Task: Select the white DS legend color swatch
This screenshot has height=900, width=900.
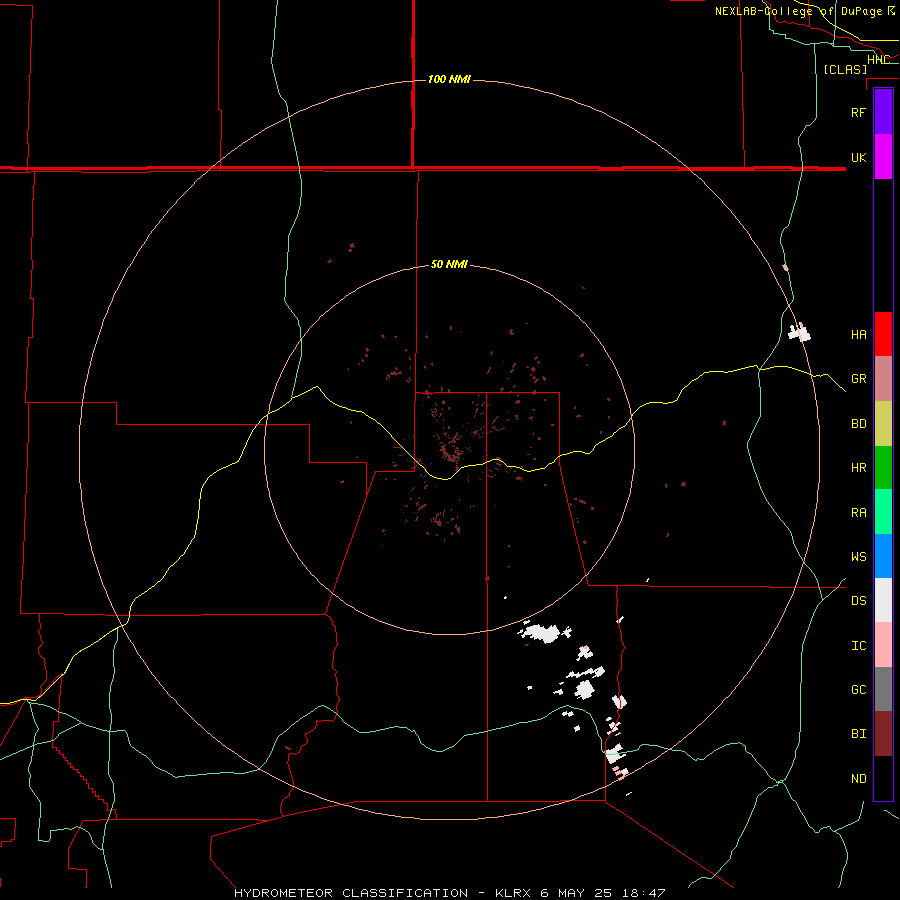Action: pyautogui.click(x=883, y=600)
